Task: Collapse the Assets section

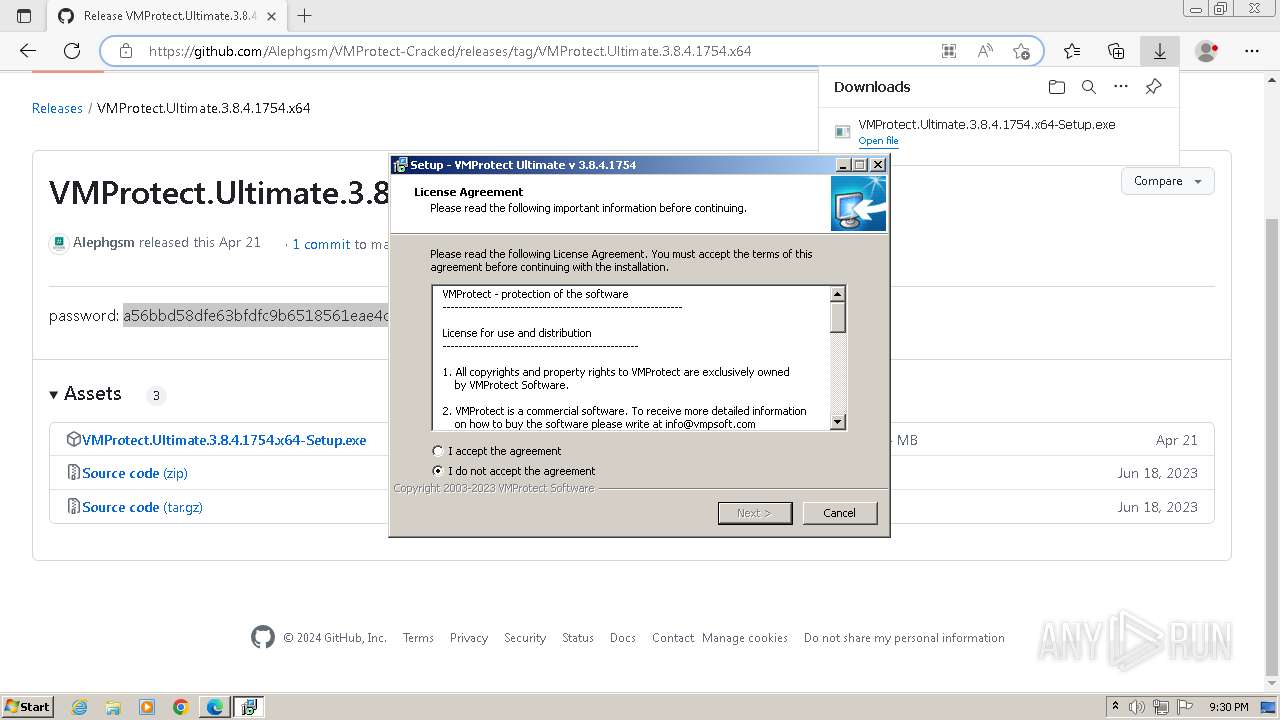Action: (x=85, y=394)
